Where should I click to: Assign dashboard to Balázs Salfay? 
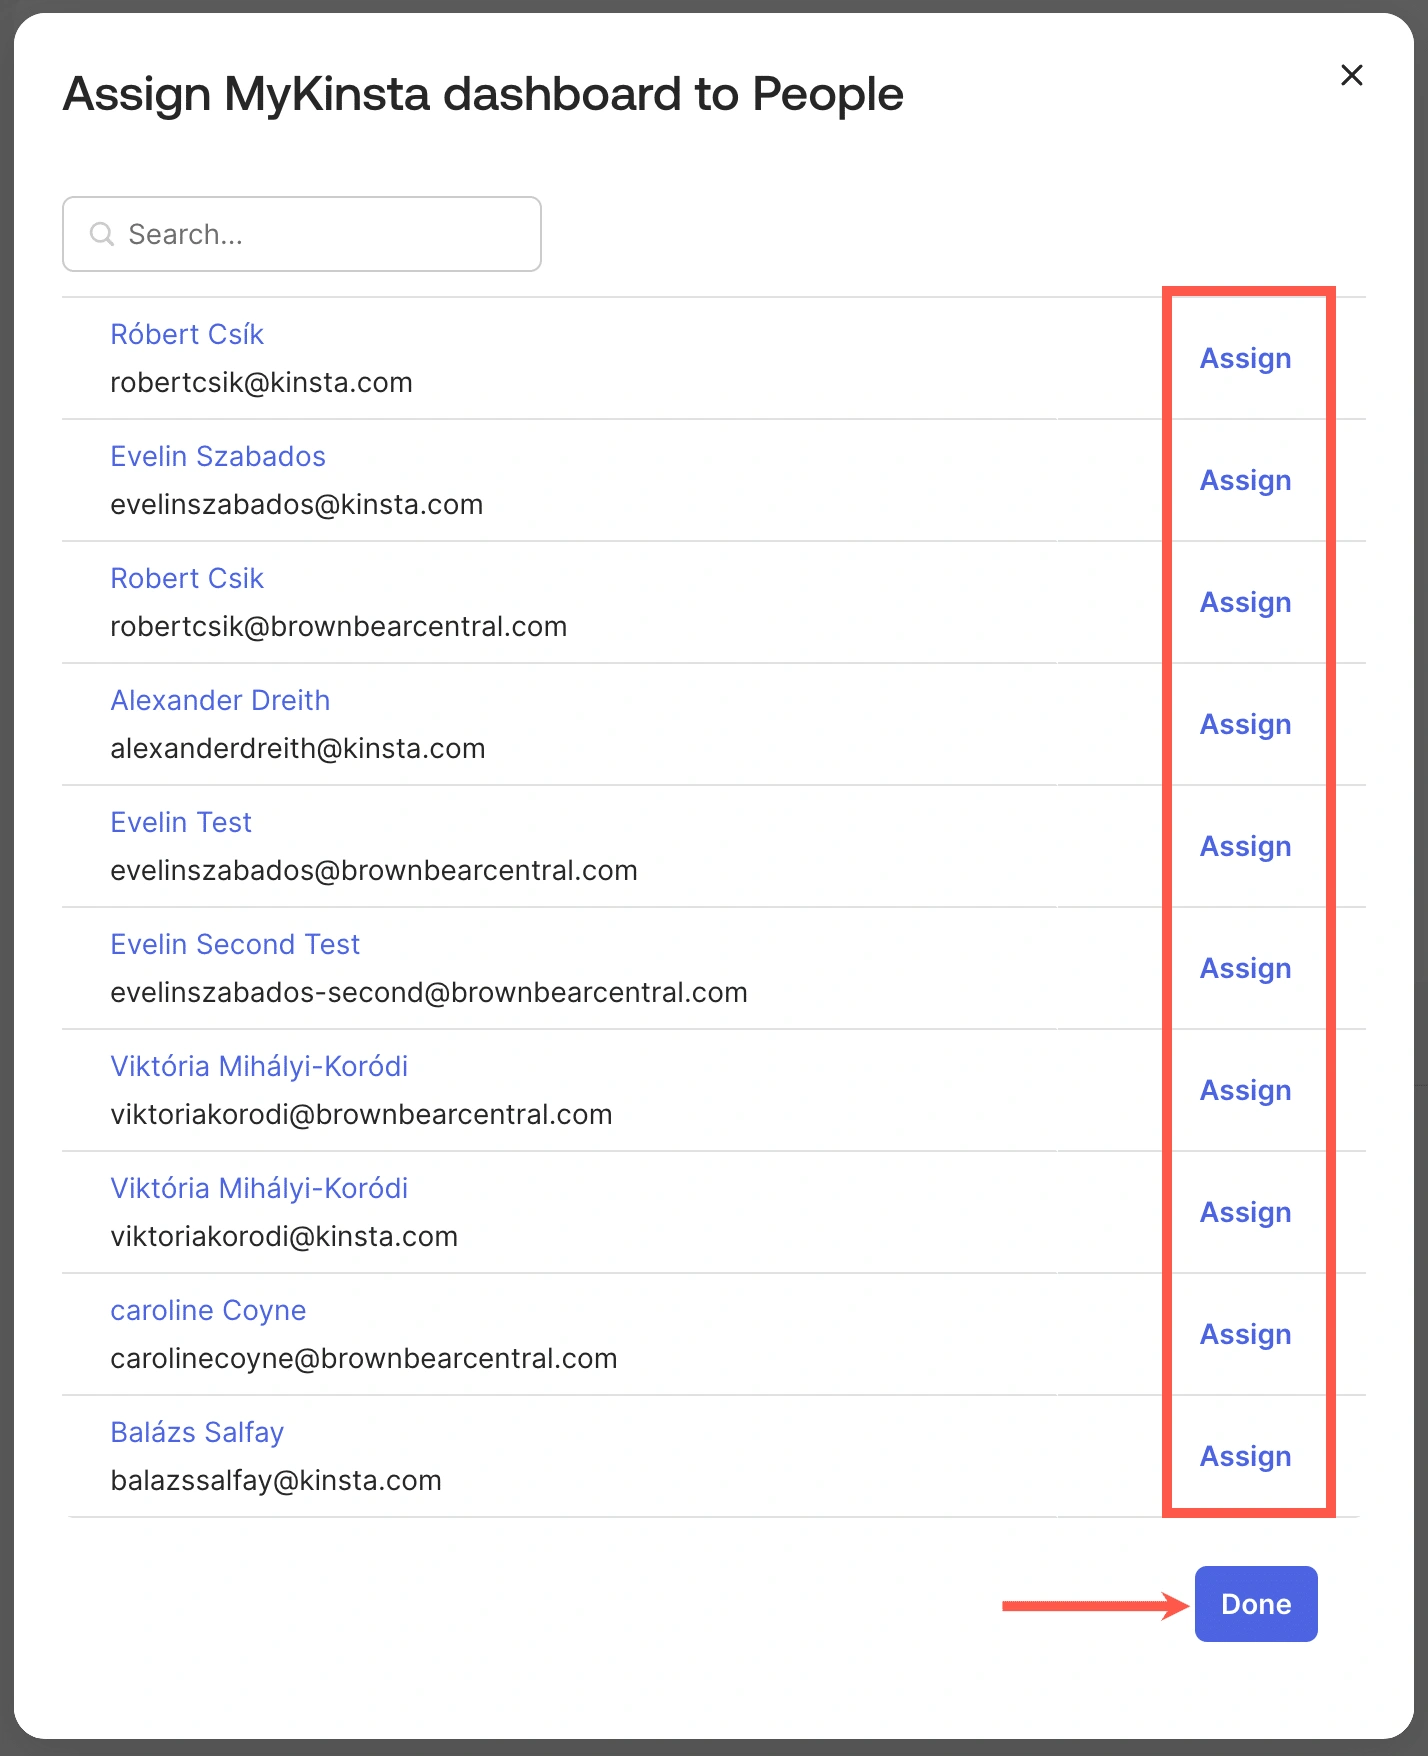pyautogui.click(x=1245, y=1456)
